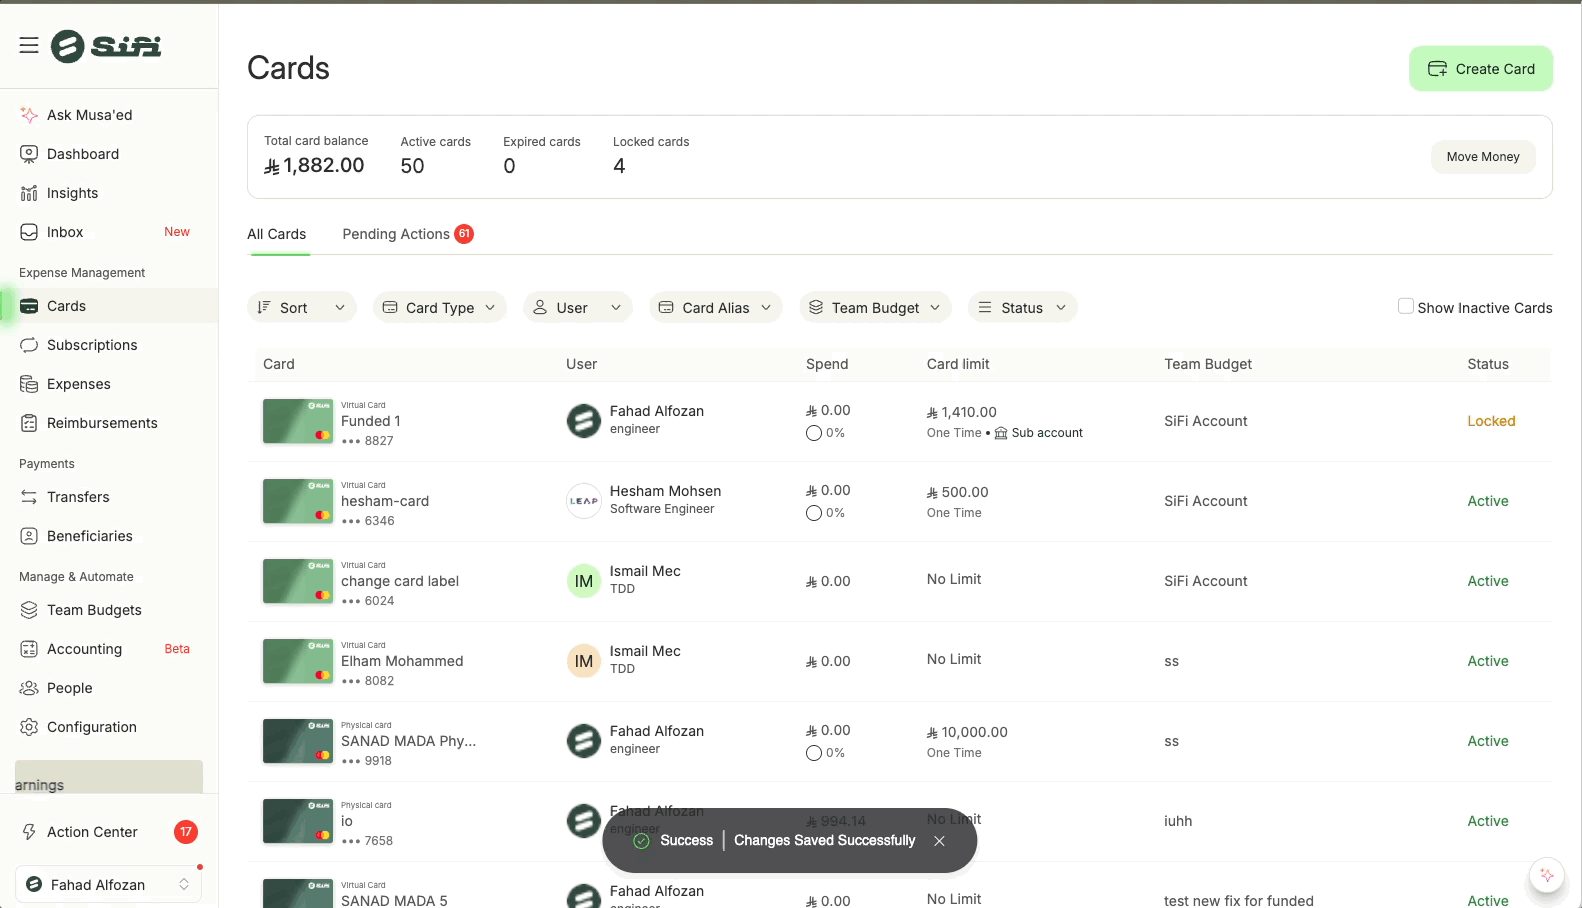The image size is (1582, 908).
Task: Open the Configuration gear icon
Action: 29,727
